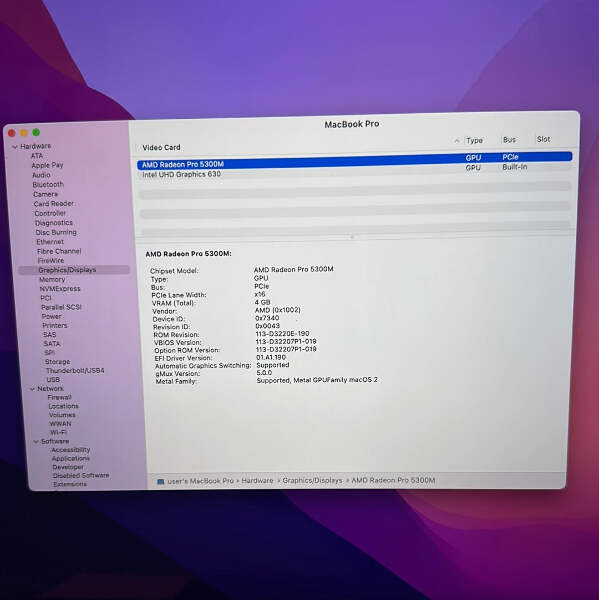Open Wi-Fi information
The image size is (599, 600).
coord(59,432)
